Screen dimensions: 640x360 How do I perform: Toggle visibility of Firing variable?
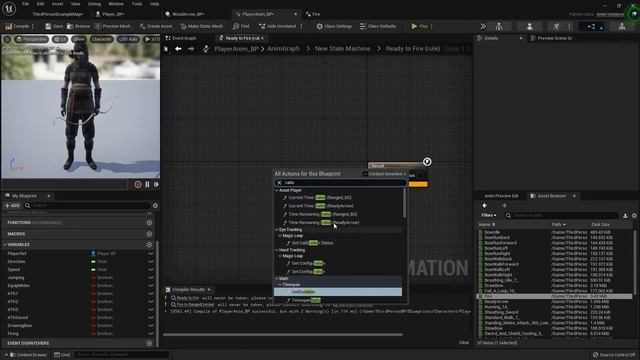click(151, 333)
